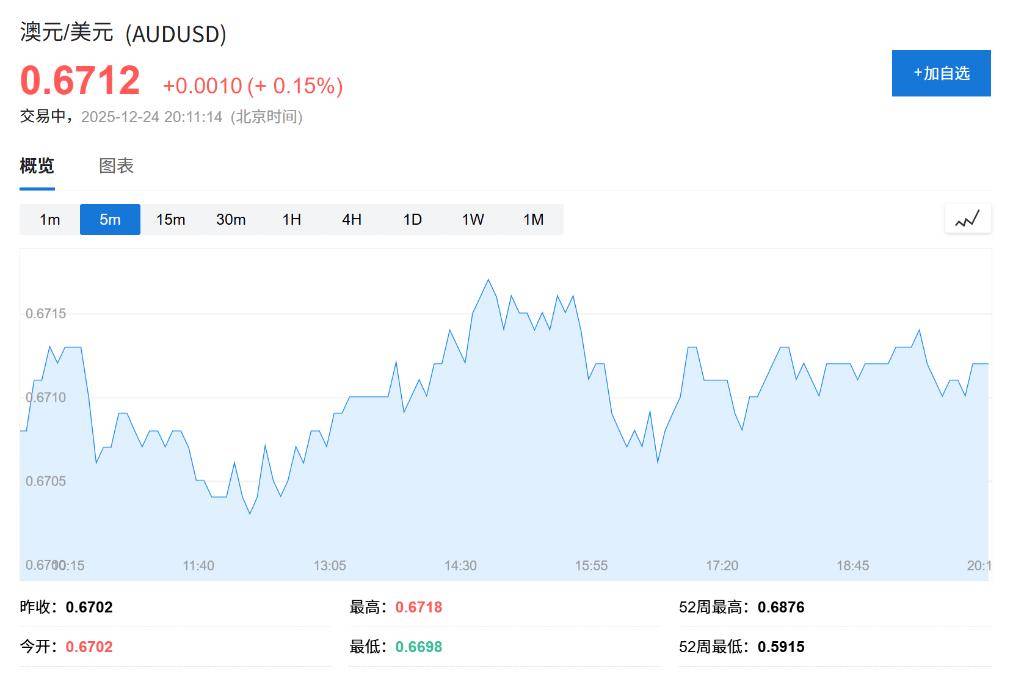
Task: Click the 52周最高 value 0.6876
Action: 780,607
